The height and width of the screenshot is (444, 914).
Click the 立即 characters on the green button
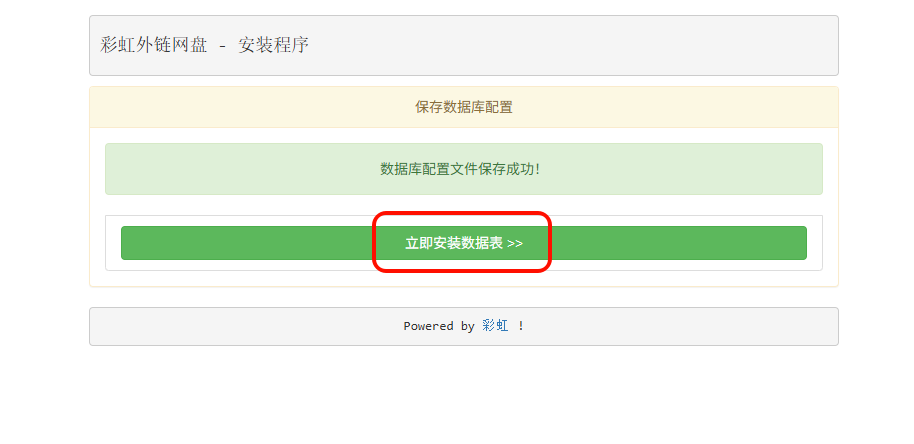pyautogui.click(x=419, y=244)
